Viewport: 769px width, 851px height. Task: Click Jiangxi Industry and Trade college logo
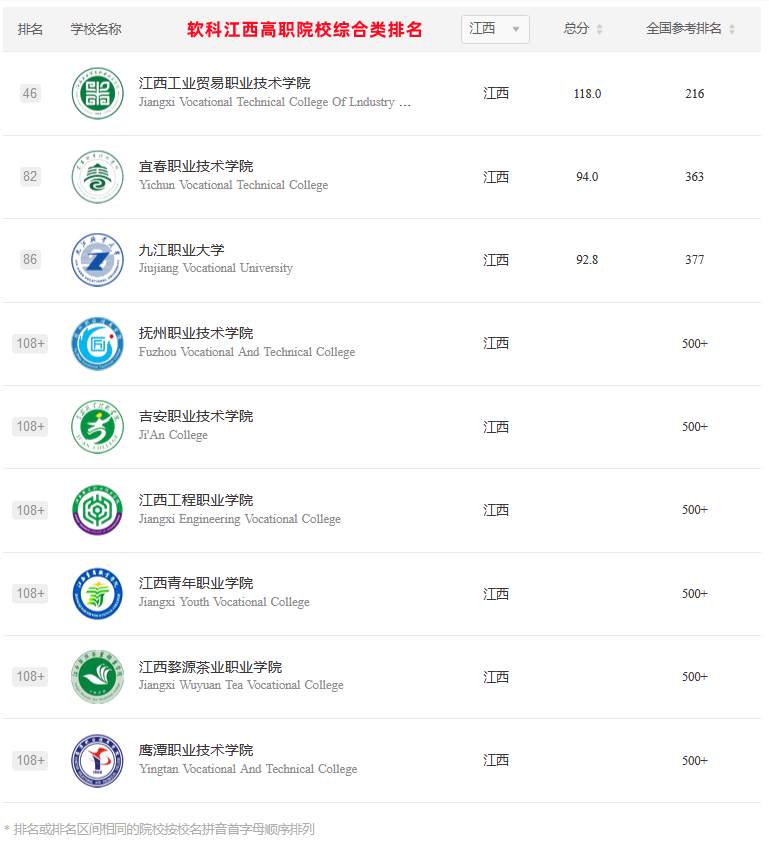tap(98, 93)
